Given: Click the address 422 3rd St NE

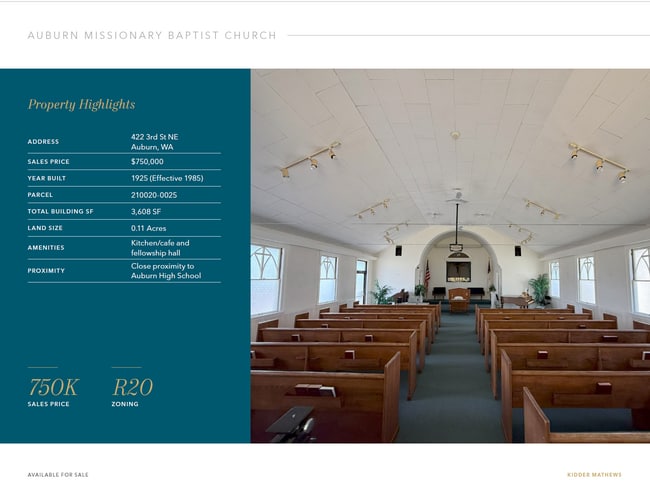Looking at the screenshot, I should click(155, 136).
